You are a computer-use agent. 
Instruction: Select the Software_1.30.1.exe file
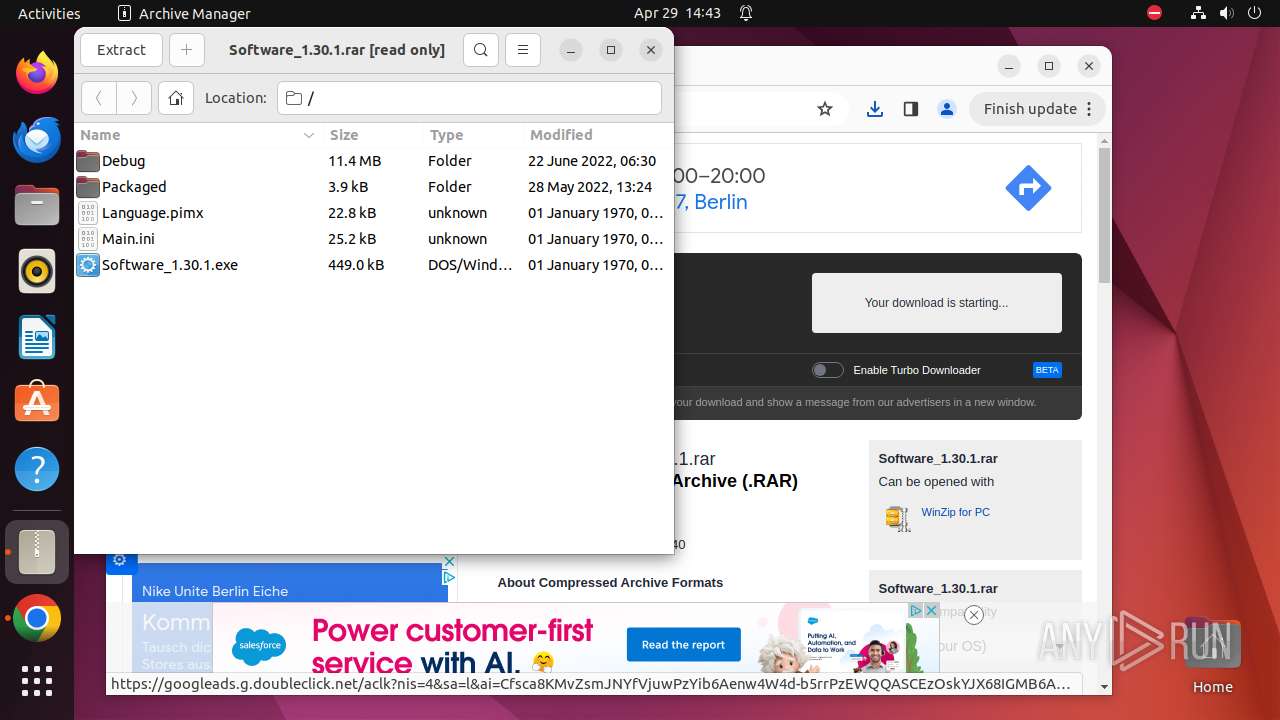point(373,265)
